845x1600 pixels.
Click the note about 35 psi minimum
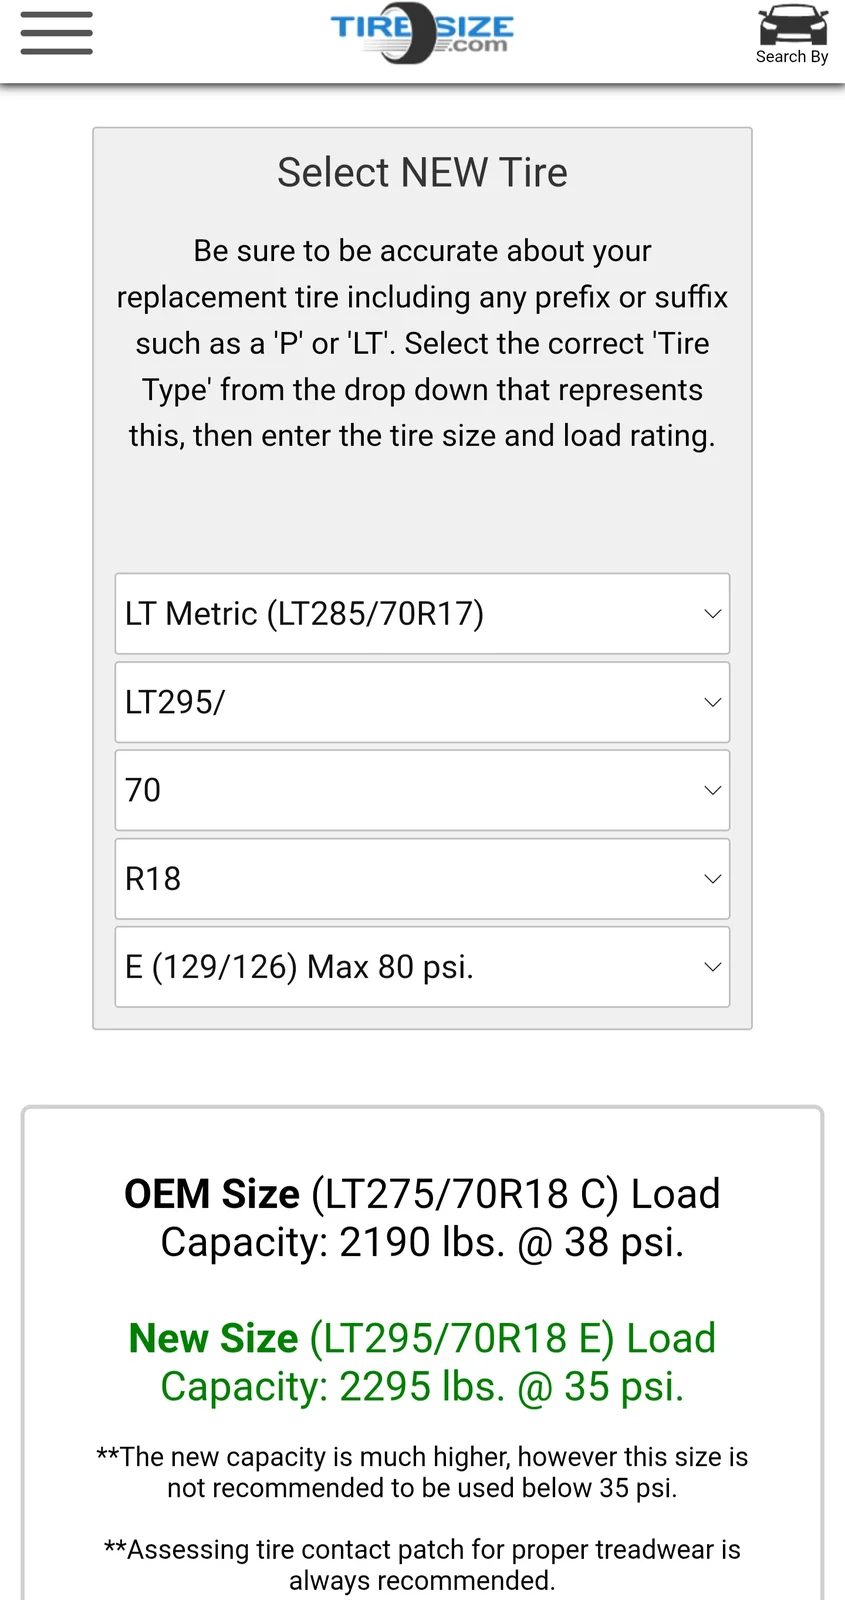422,1472
